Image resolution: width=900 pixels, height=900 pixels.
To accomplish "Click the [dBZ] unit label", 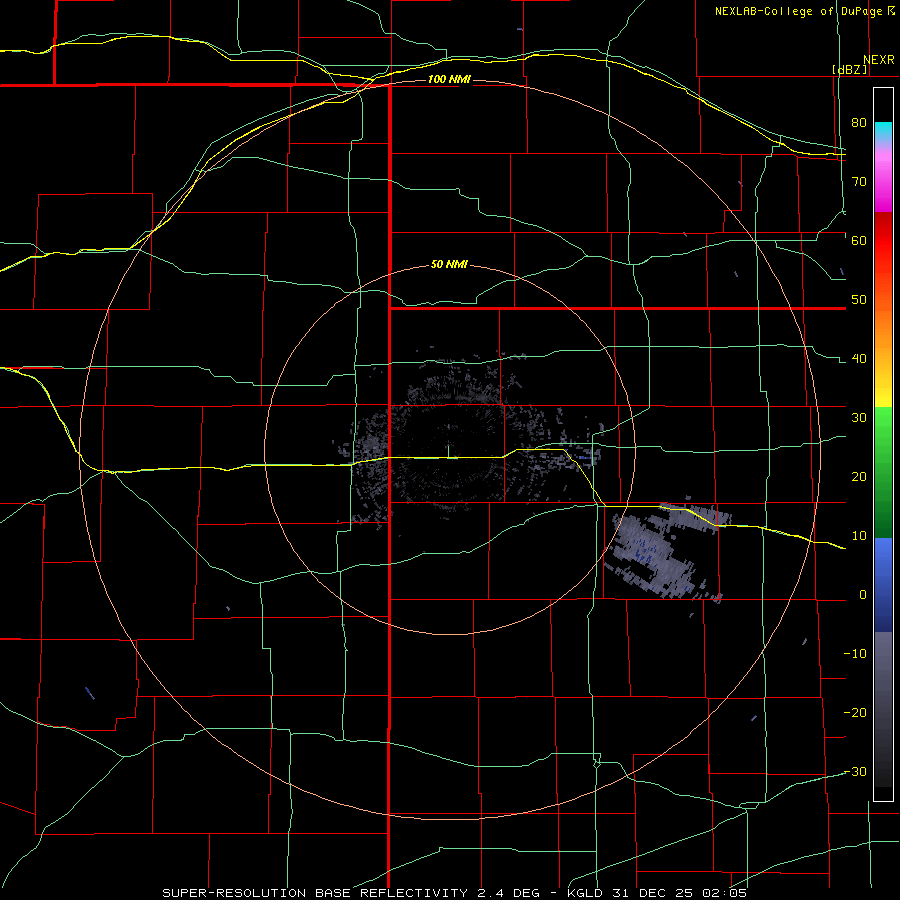I will (849, 69).
